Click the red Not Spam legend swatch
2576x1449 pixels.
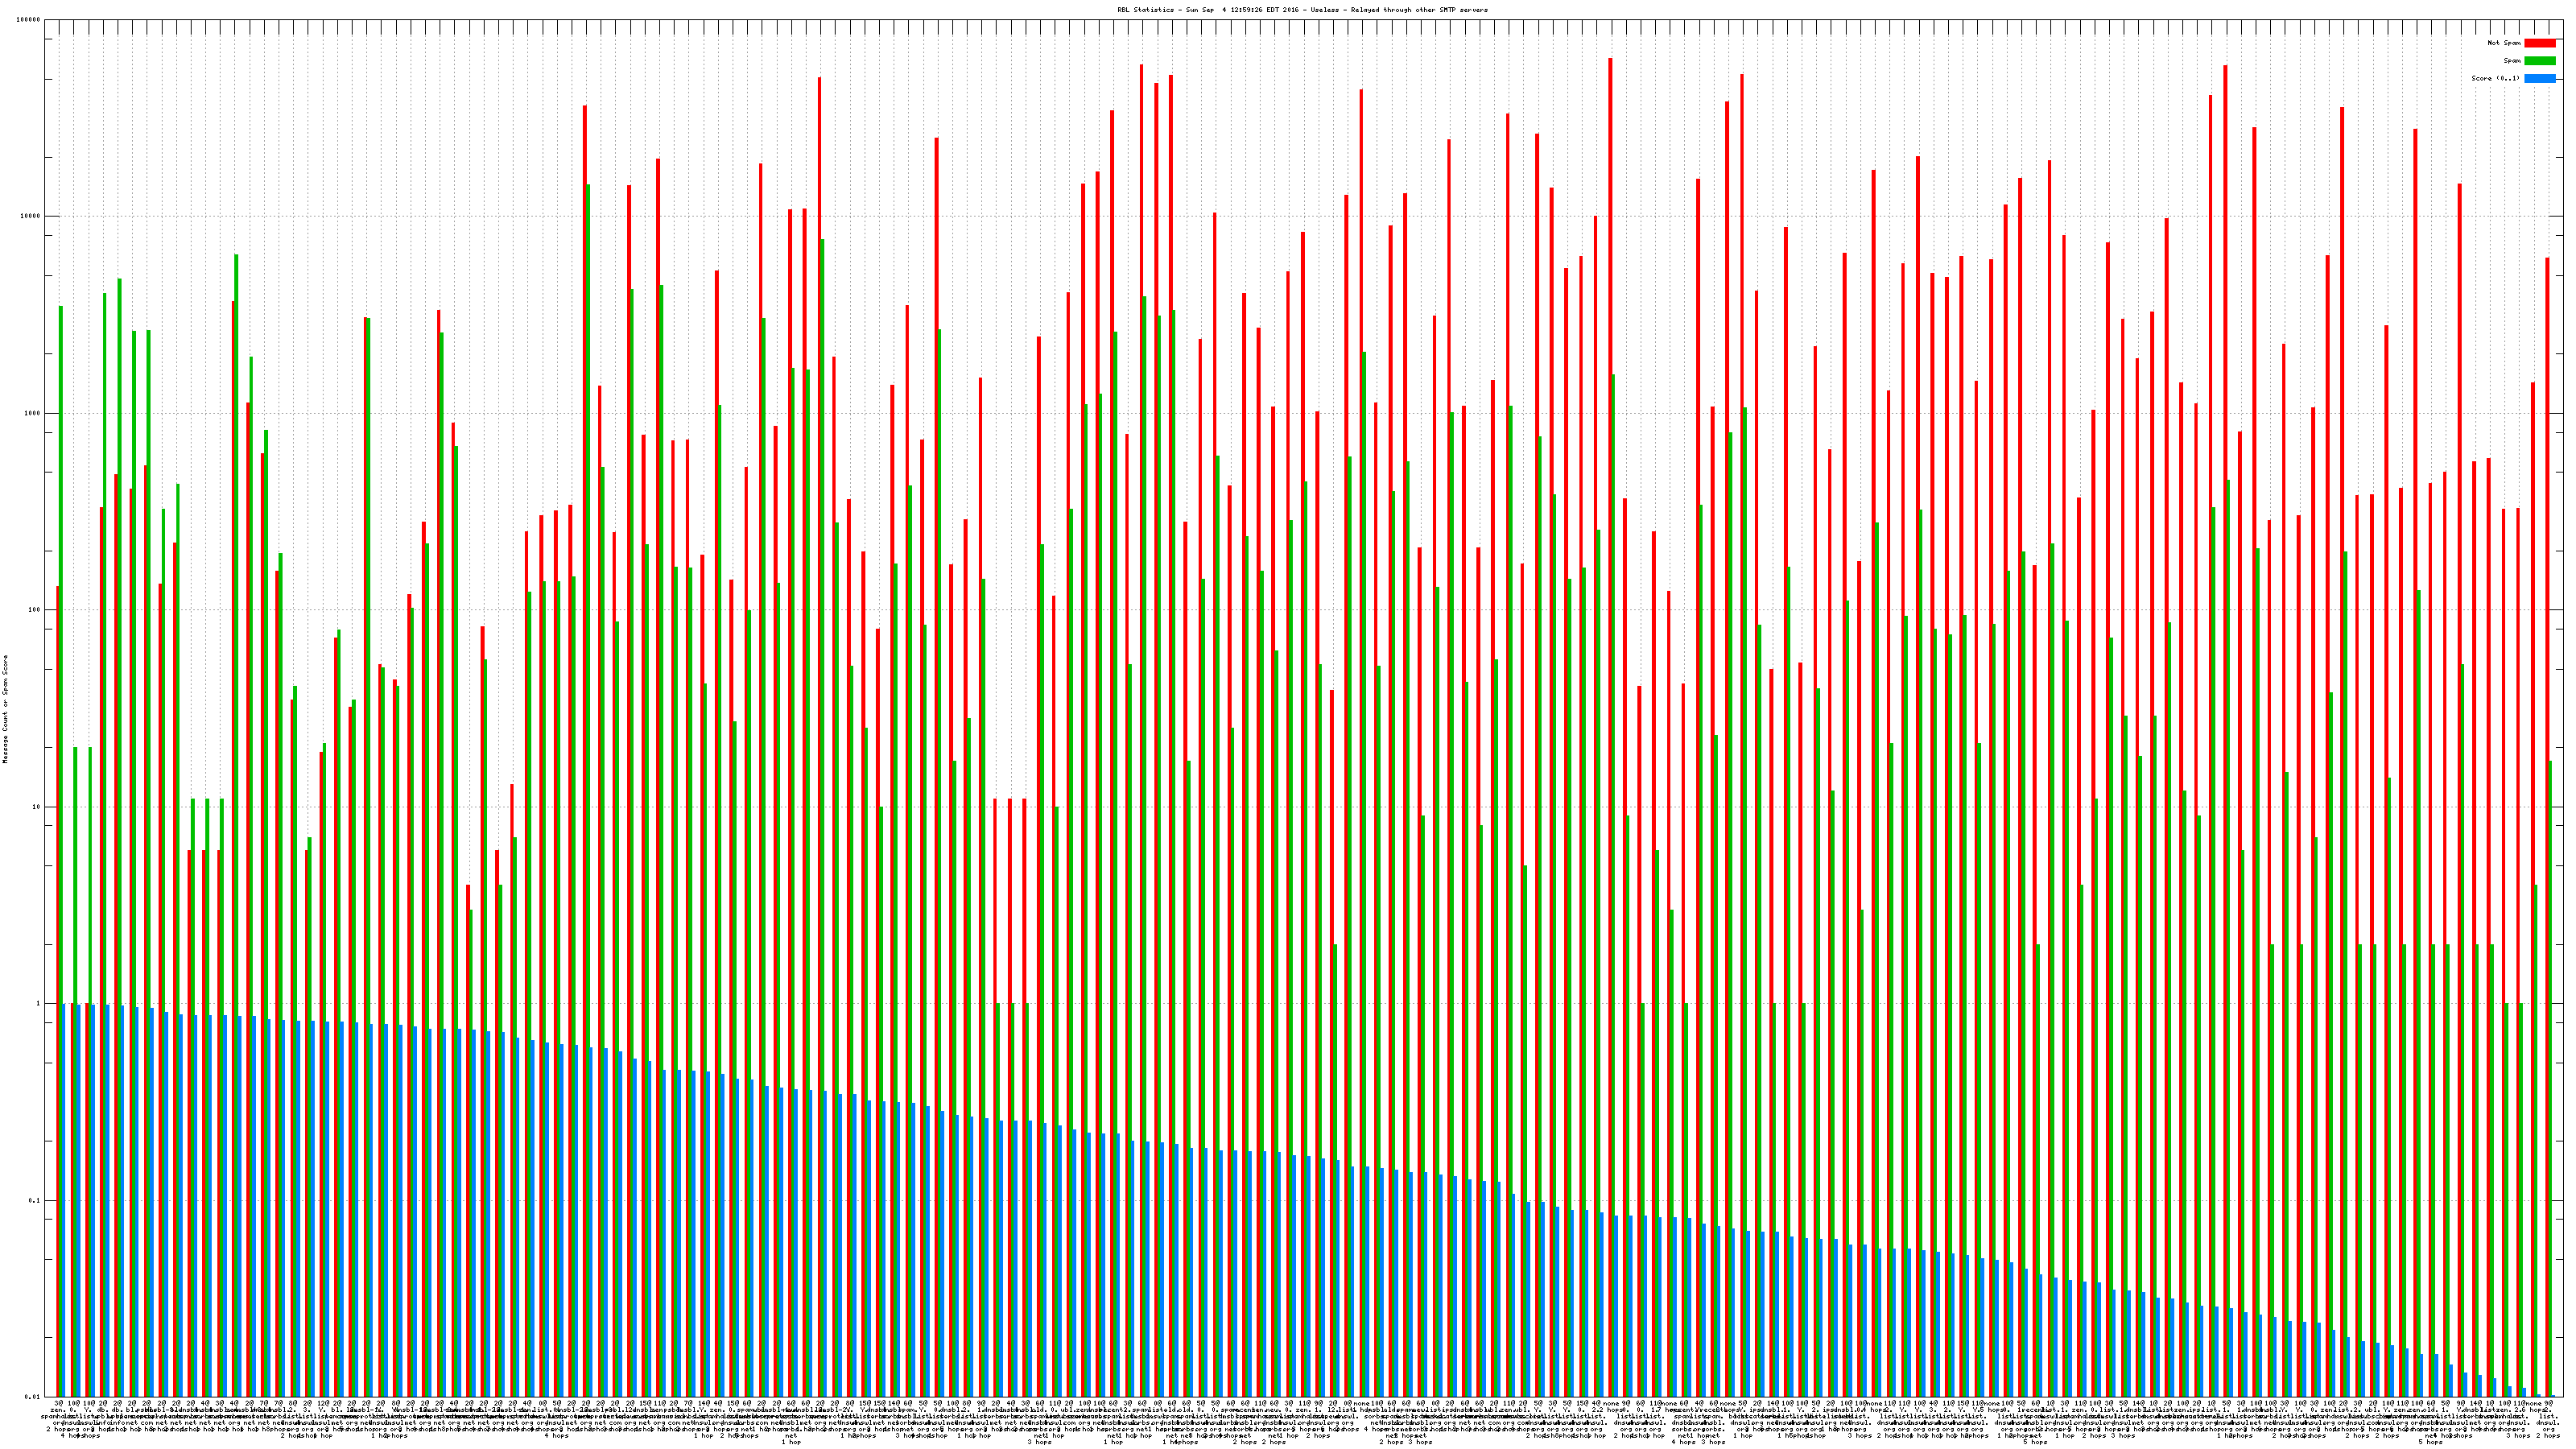(2539, 43)
